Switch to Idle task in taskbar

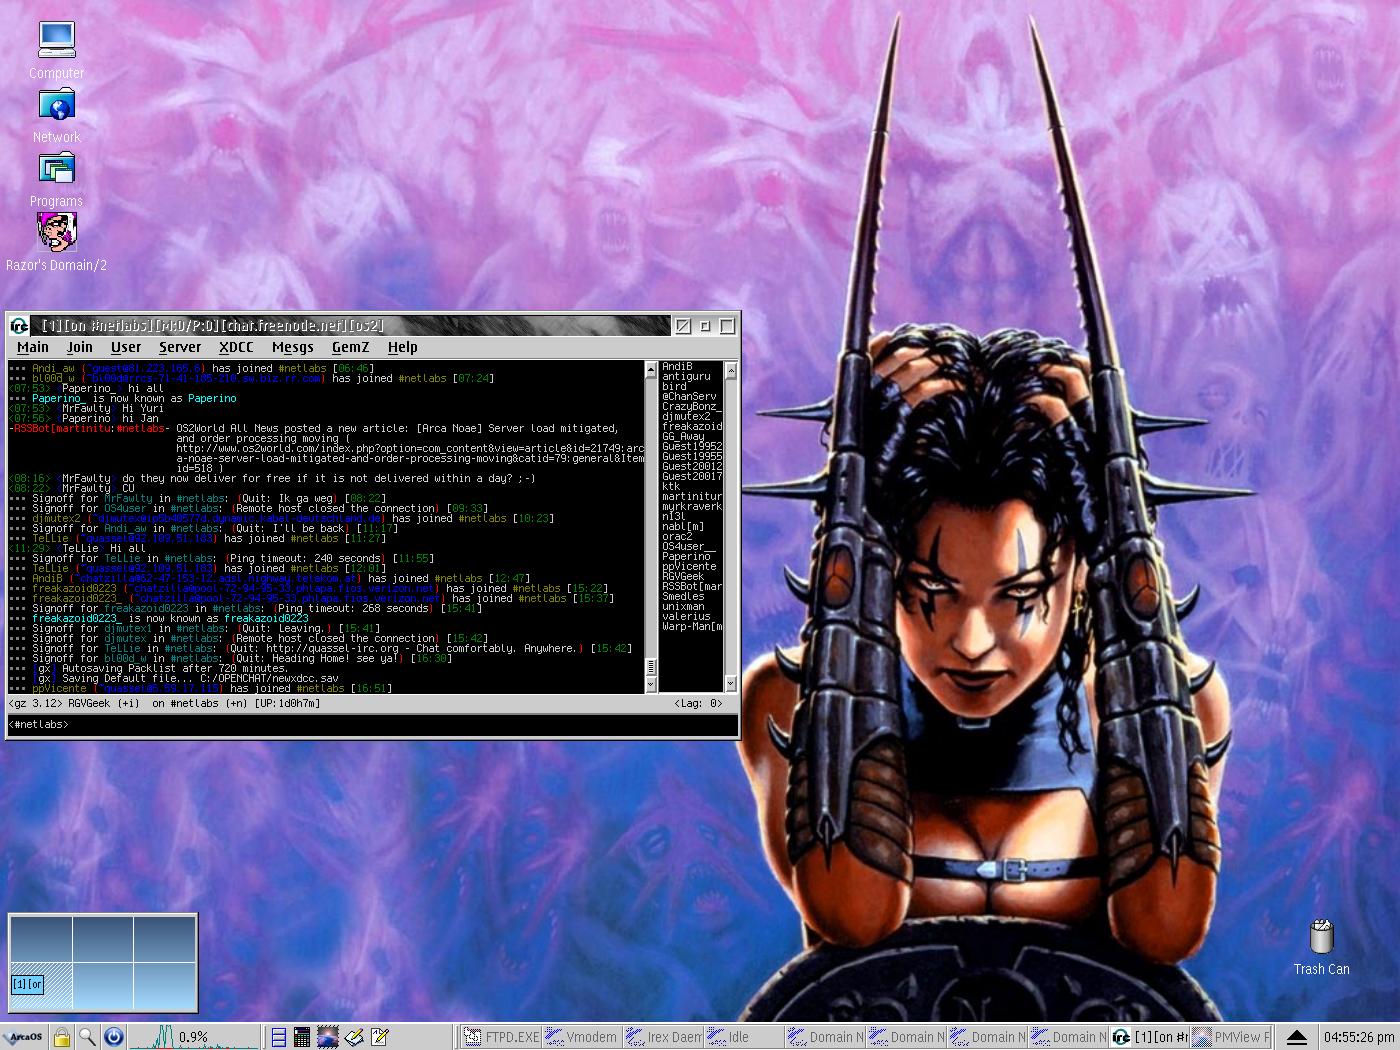[x=744, y=1037]
